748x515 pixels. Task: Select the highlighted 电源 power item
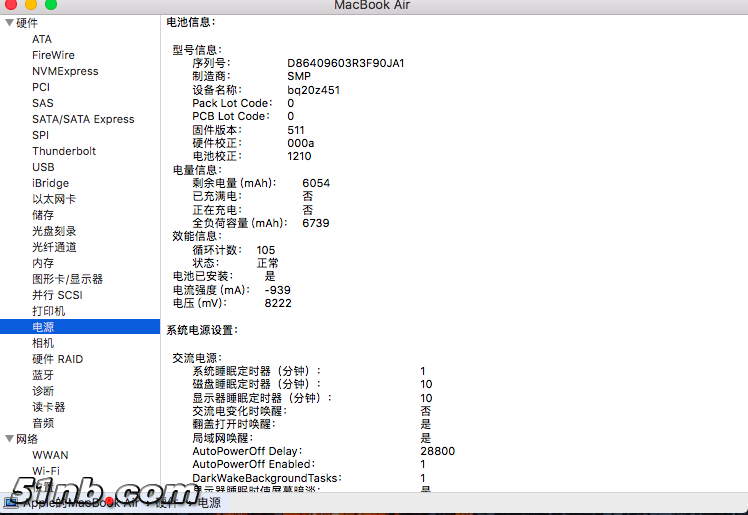(43, 327)
